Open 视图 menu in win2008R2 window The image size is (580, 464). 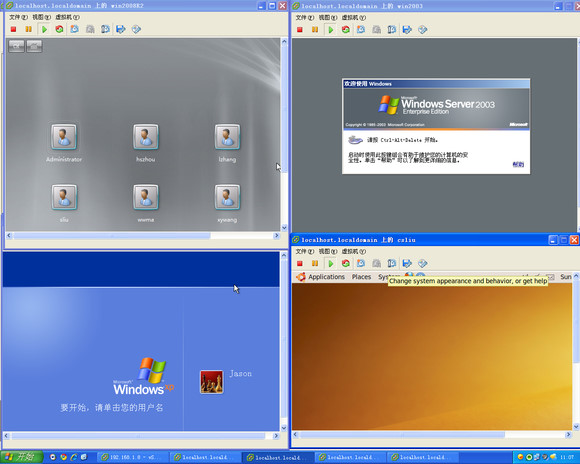tap(41, 17)
